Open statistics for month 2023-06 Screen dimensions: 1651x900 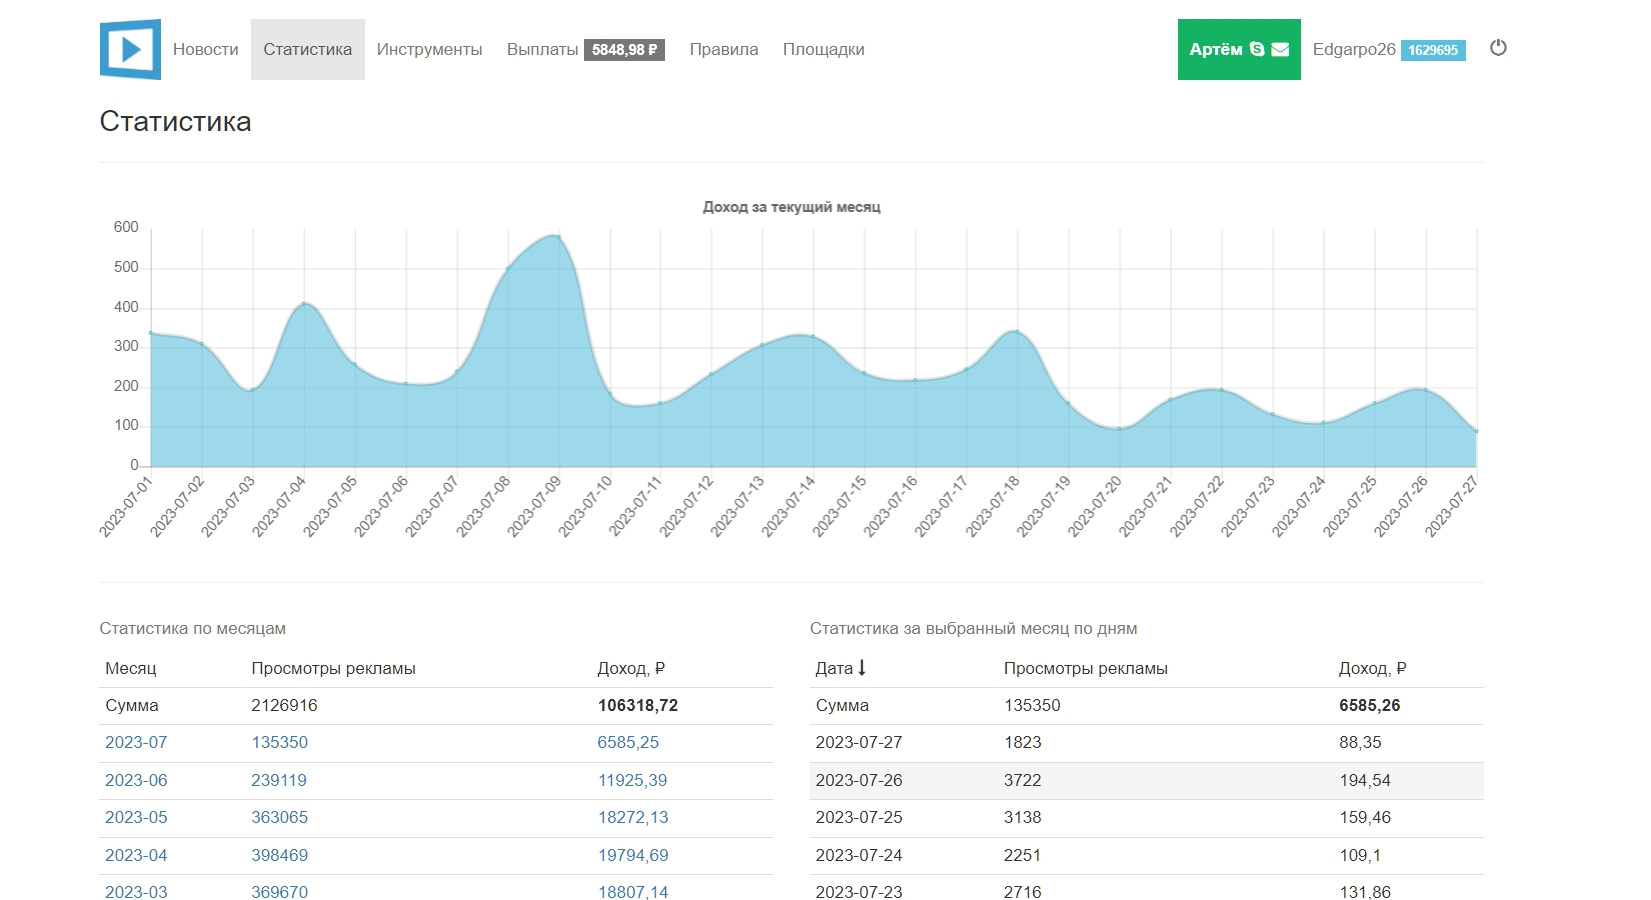click(x=136, y=780)
